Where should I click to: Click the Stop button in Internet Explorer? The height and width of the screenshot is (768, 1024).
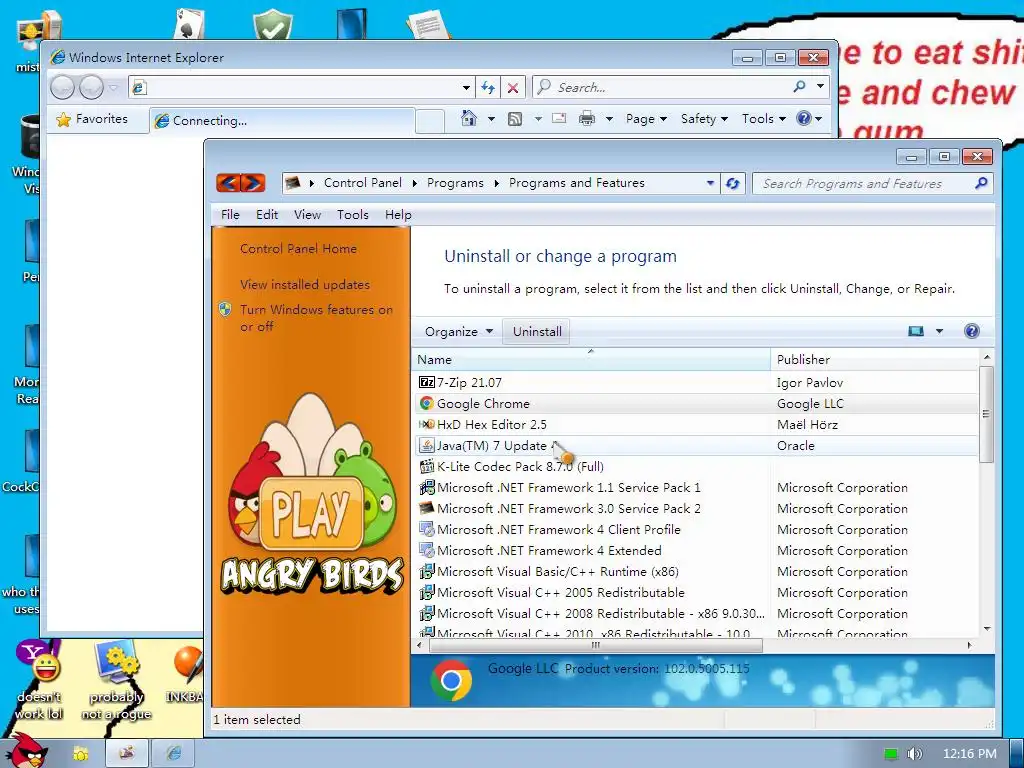pyautogui.click(x=513, y=88)
